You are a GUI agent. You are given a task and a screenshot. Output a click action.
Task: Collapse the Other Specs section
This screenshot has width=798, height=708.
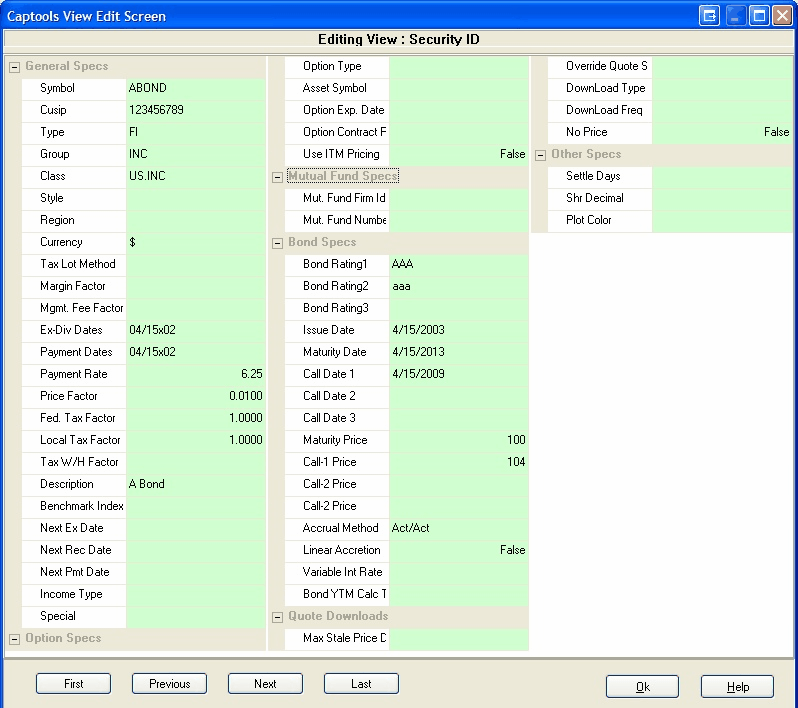(541, 155)
